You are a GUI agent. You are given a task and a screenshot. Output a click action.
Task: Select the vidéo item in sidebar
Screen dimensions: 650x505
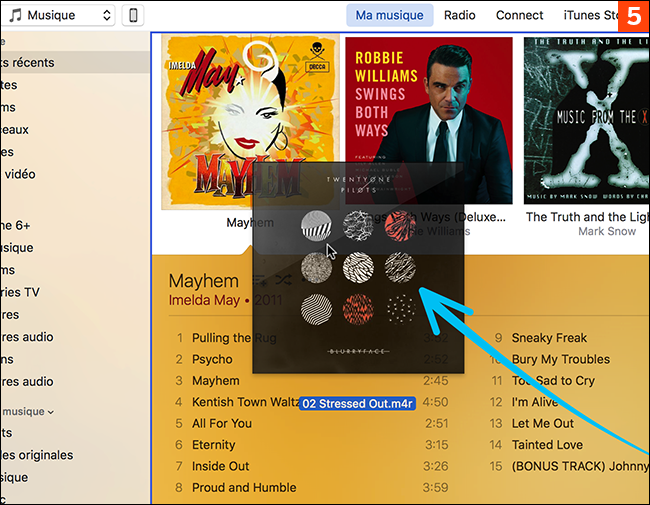click(x=20, y=174)
